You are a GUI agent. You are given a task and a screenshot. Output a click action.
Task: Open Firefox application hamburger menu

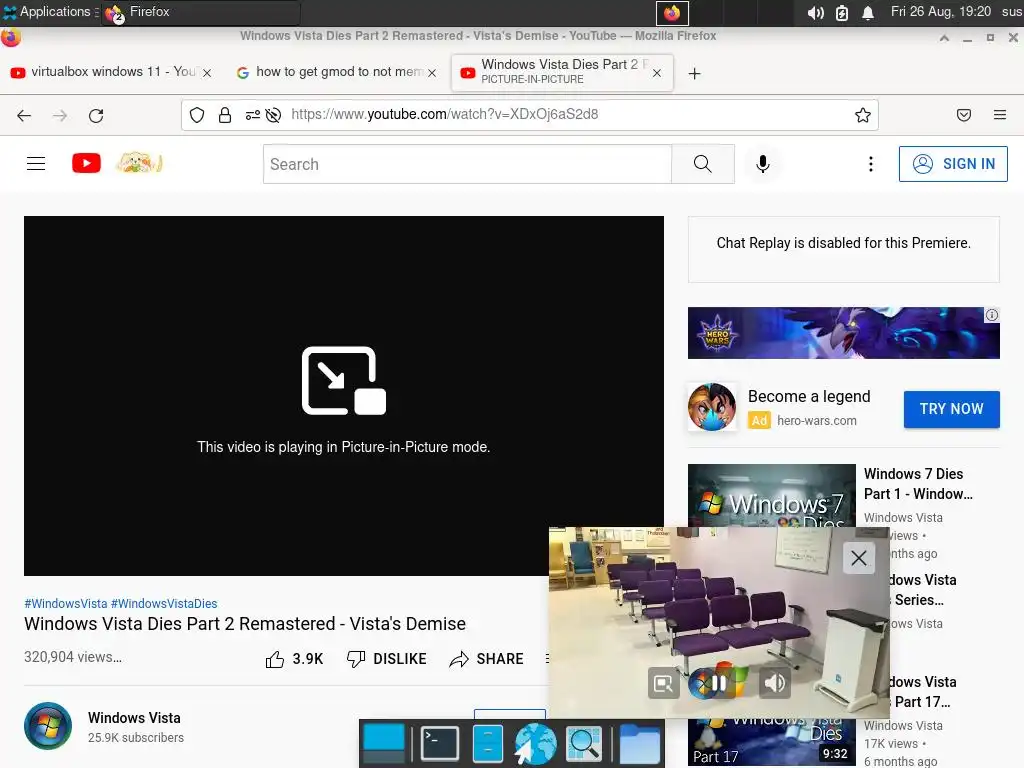pyautogui.click(x=1000, y=116)
